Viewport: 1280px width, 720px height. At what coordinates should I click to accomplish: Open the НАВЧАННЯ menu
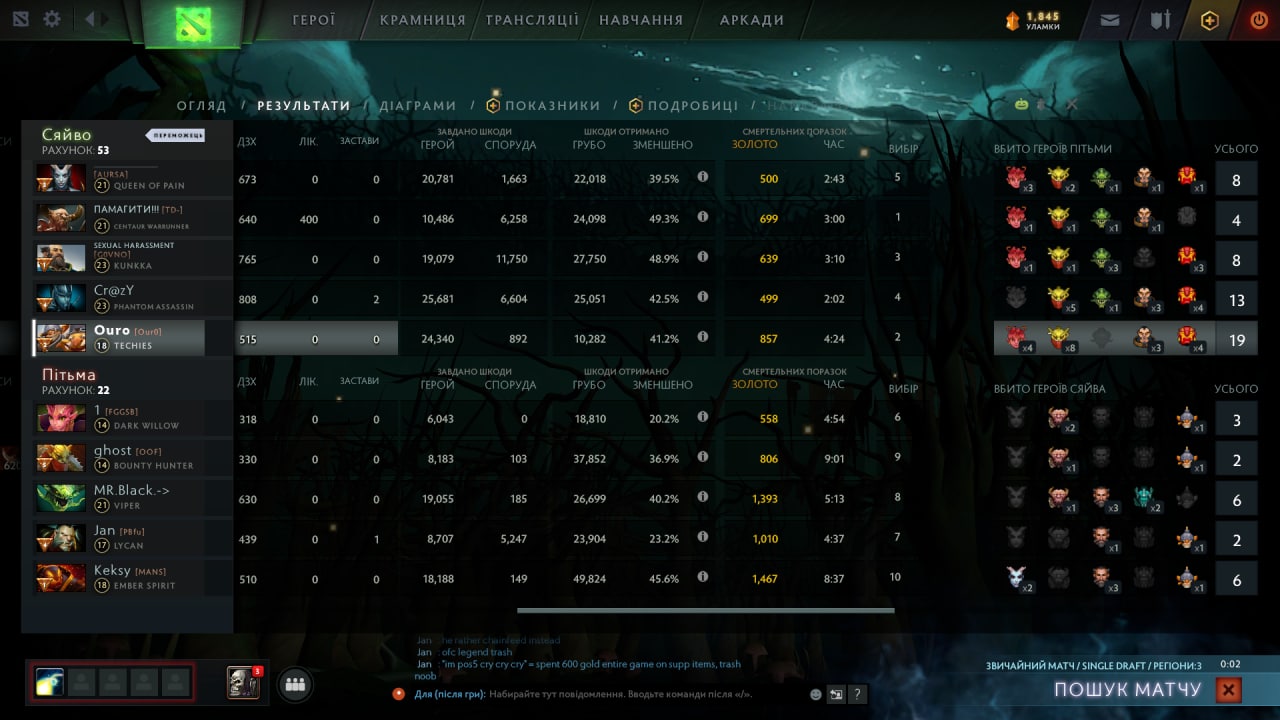click(641, 20)
